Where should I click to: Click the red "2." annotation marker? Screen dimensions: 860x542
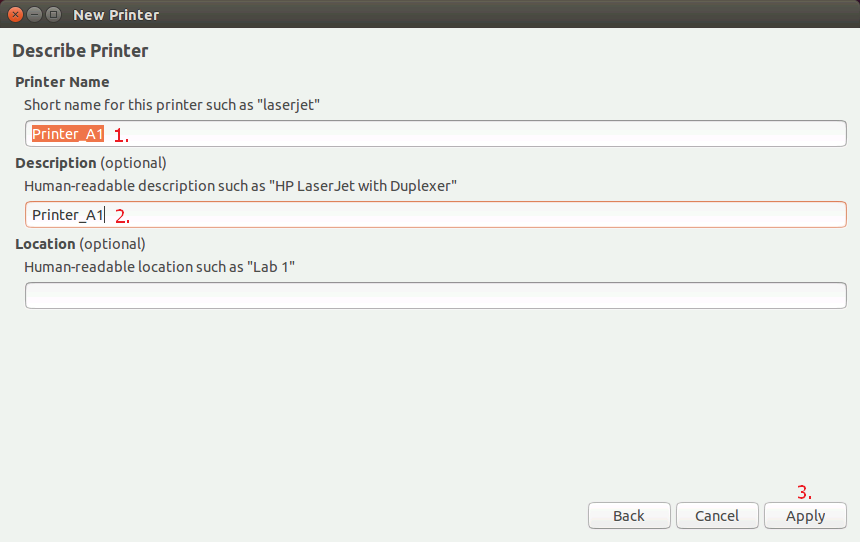point(122,216)
